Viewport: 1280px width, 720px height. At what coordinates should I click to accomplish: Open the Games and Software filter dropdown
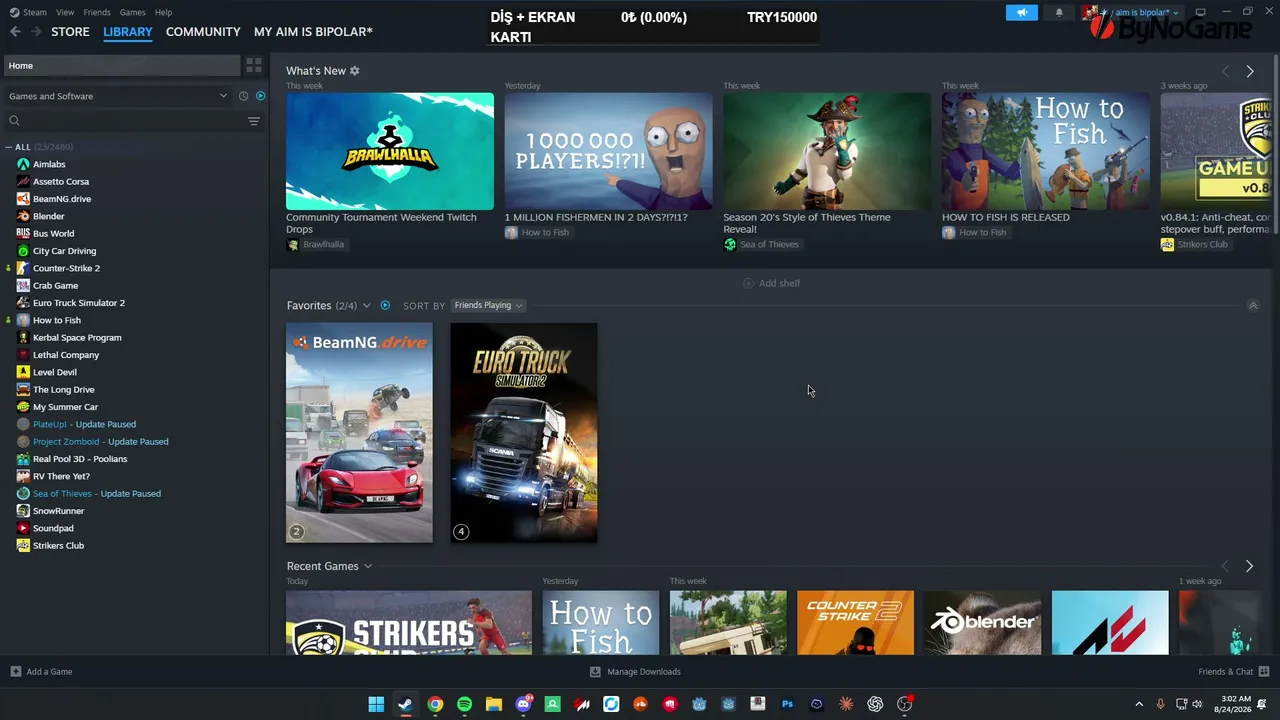click(117, 96)
